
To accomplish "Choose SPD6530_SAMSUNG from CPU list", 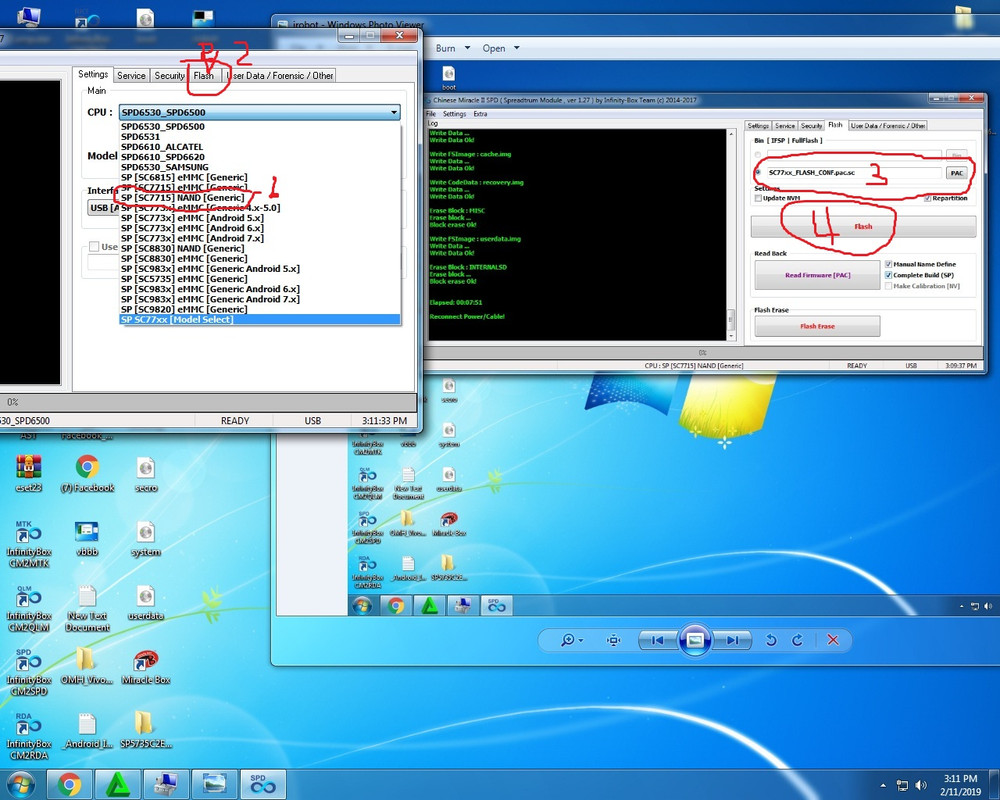I will click(x=260, y=167).
